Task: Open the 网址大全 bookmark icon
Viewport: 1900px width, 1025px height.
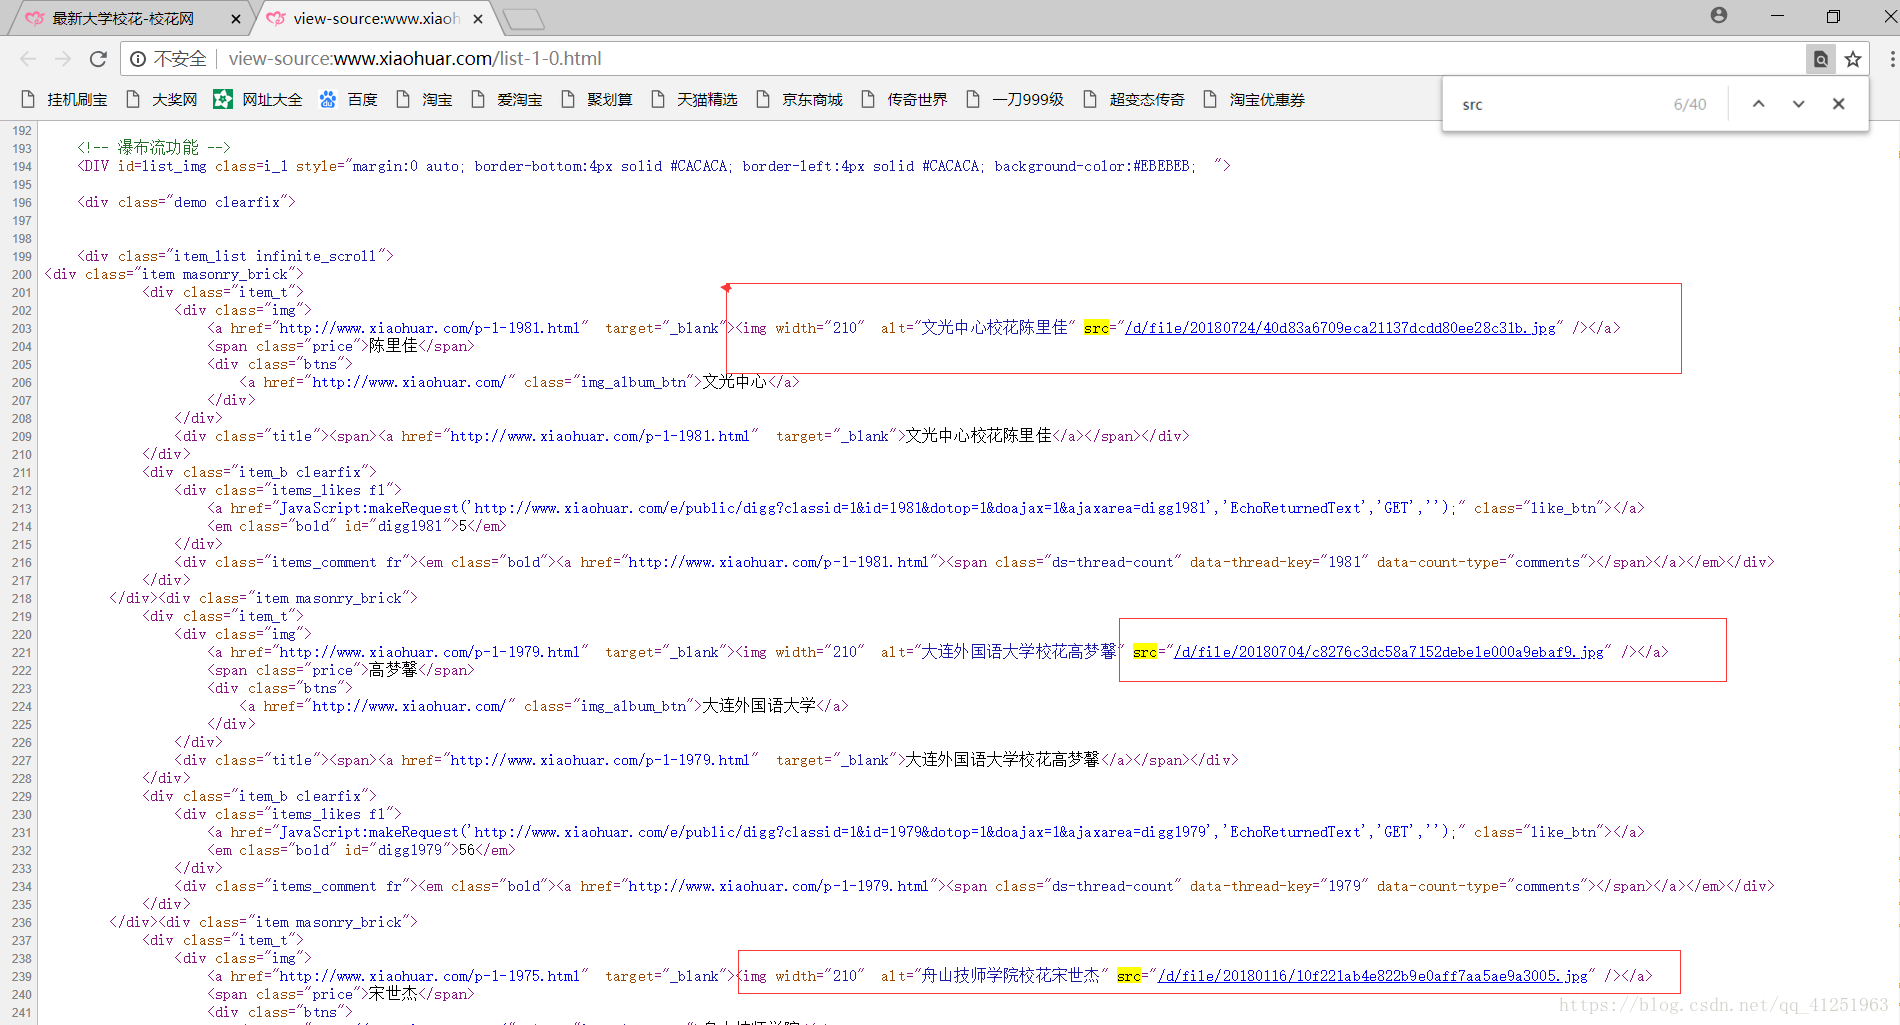Action: click(x=222, y=98)
